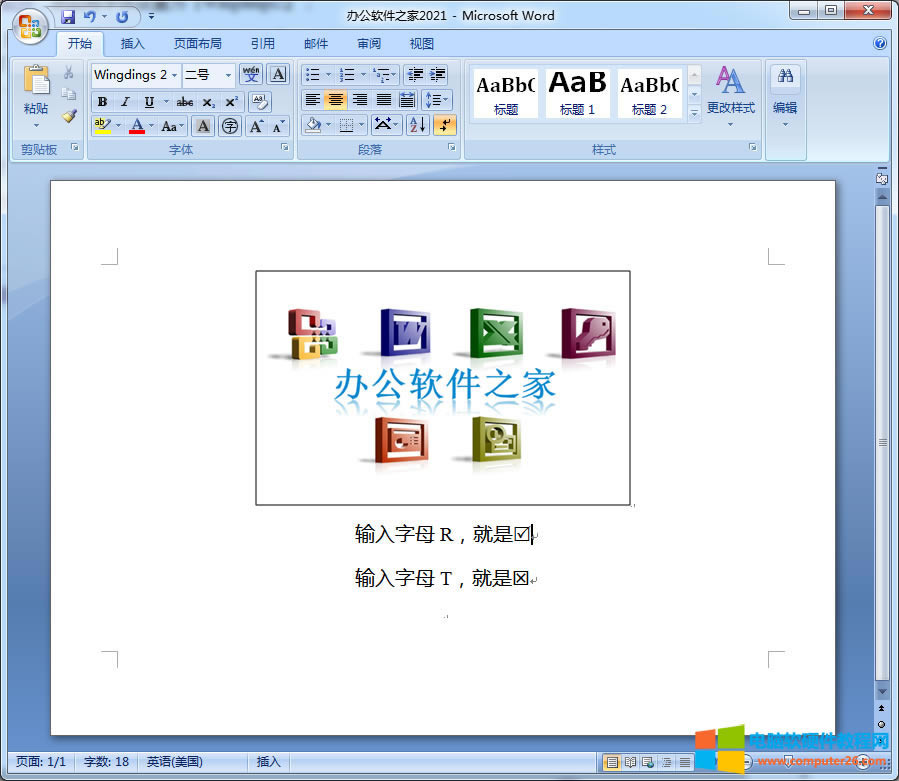
Task: Expand underline style options arrow
Action: point(166,102)
